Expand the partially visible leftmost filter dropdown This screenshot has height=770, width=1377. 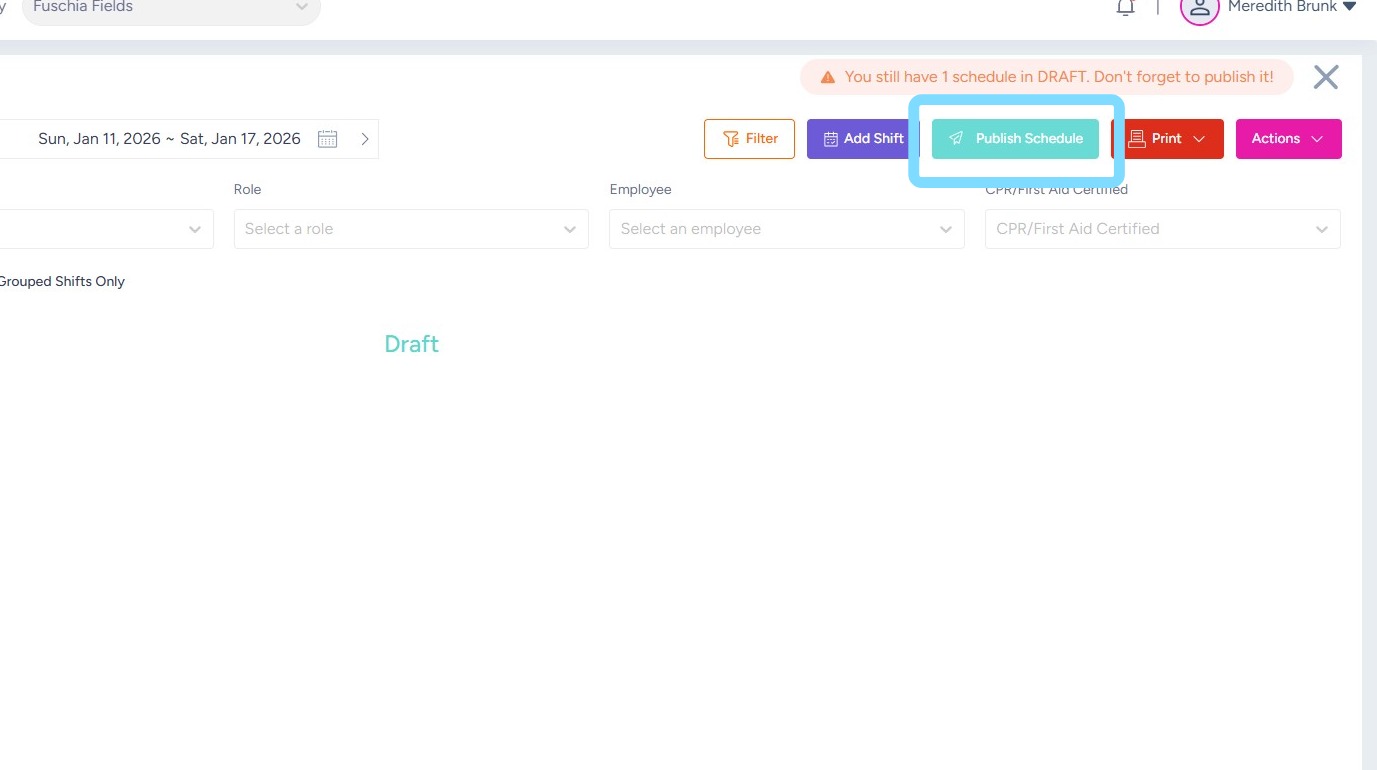point(106,229)
